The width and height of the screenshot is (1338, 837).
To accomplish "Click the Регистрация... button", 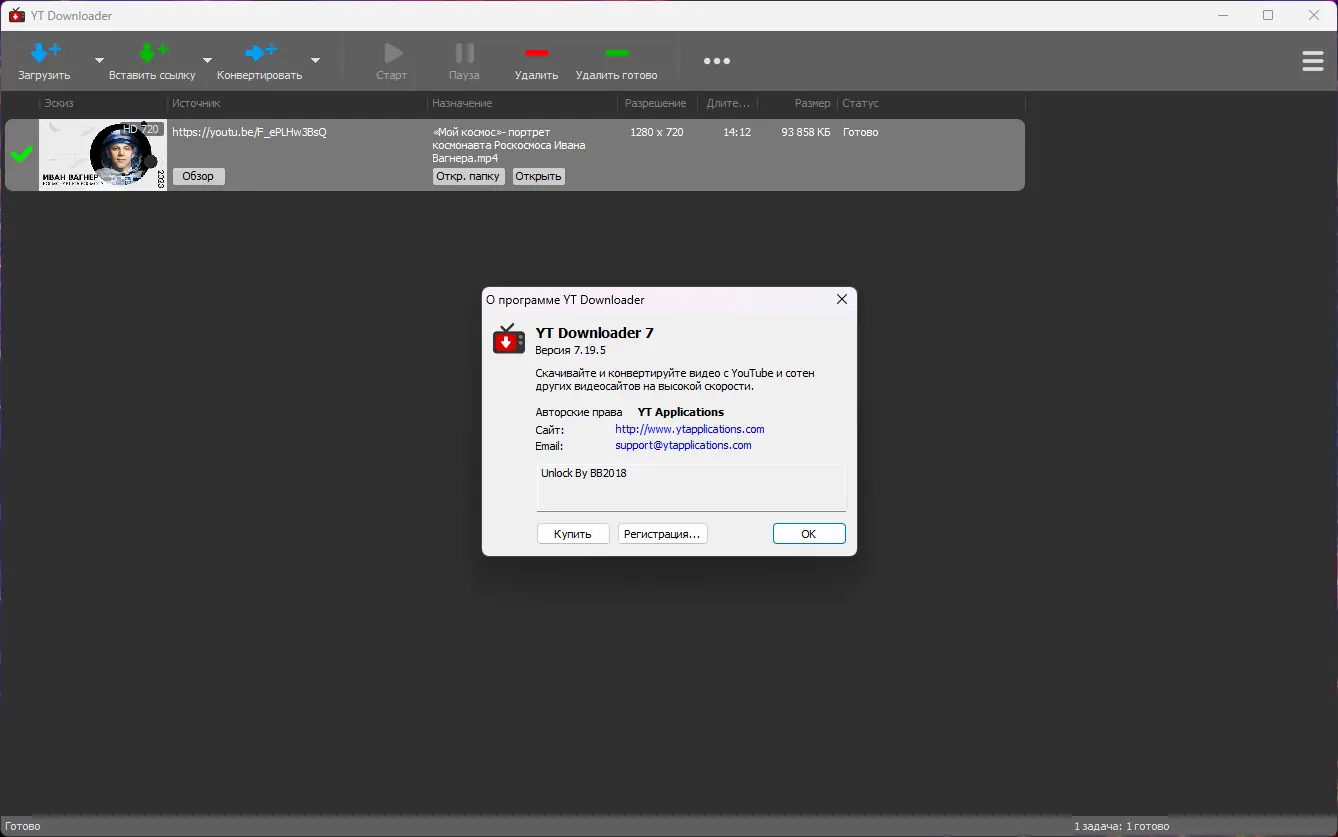I will coord(662,533).
